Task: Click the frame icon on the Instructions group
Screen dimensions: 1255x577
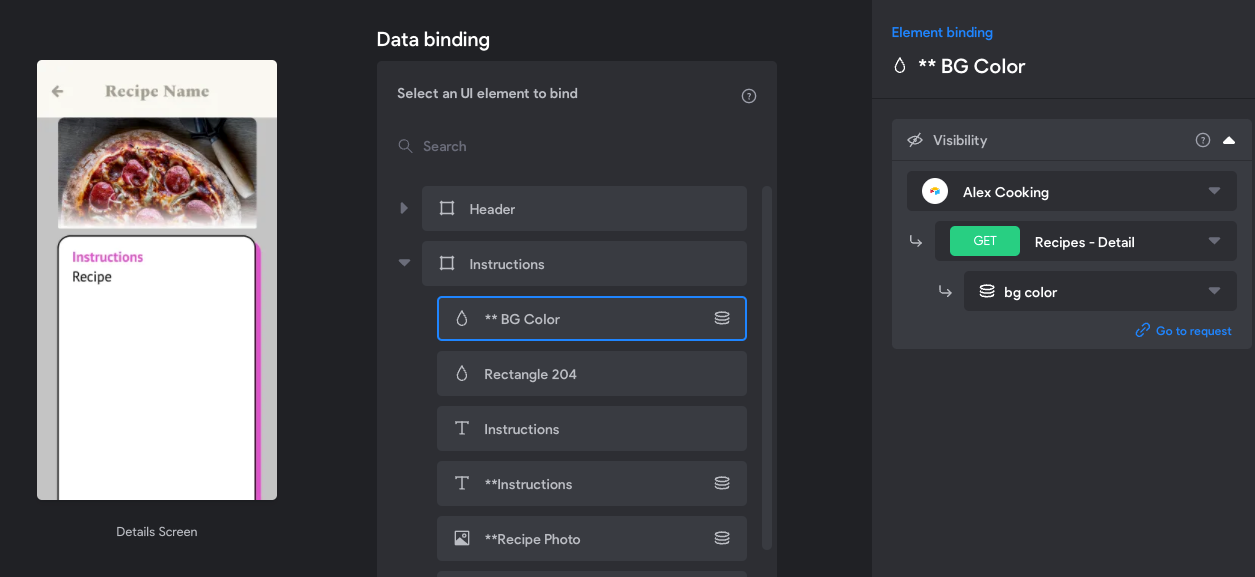Action: click(x=447, y=264)
